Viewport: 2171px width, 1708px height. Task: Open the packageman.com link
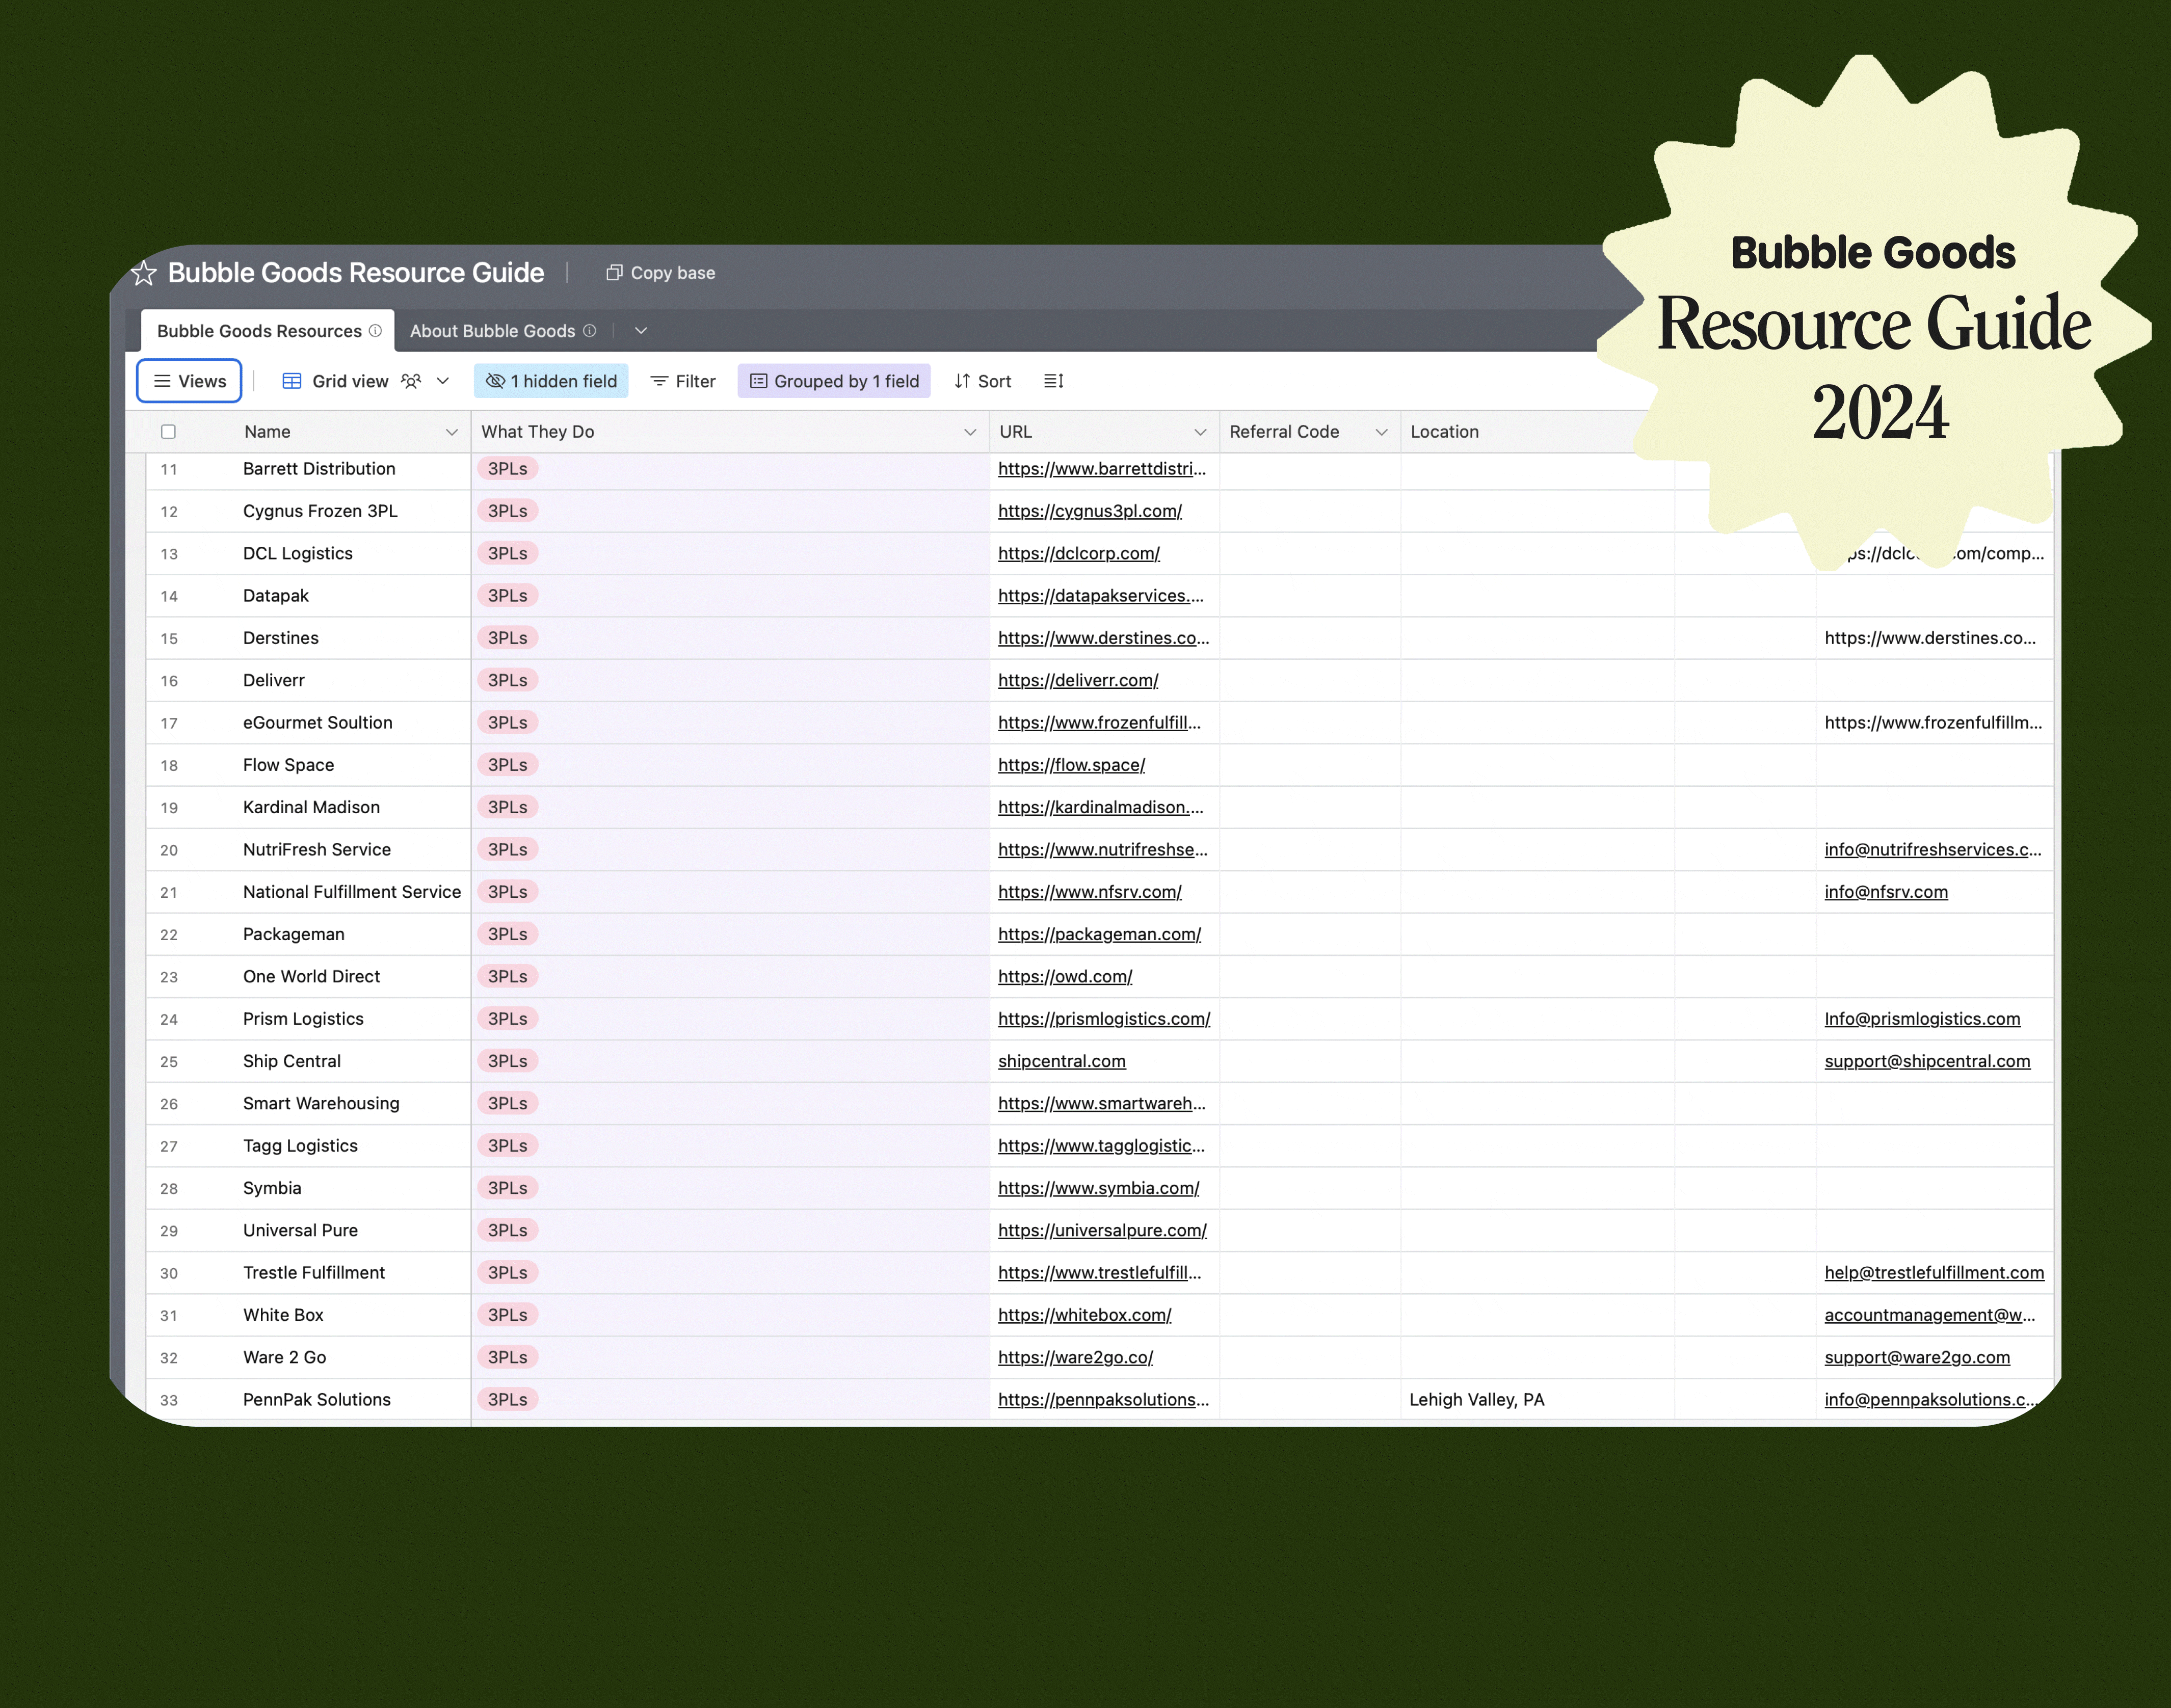coord(1099,934)
